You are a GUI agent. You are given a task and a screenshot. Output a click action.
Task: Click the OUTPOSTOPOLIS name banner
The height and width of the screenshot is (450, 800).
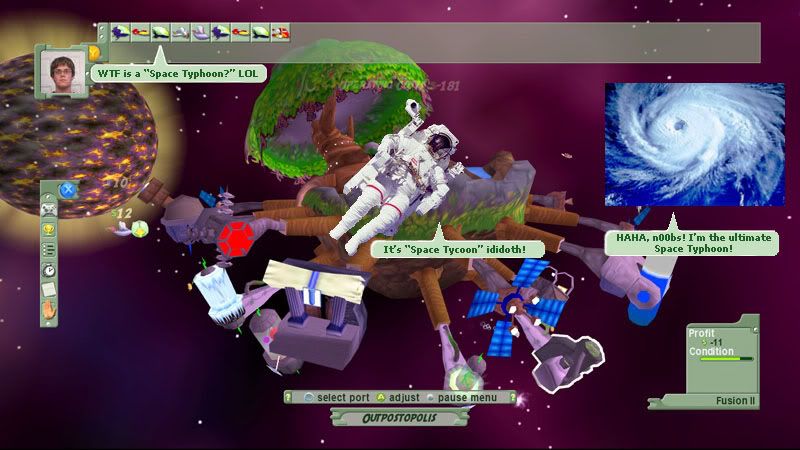coord(399,418)
